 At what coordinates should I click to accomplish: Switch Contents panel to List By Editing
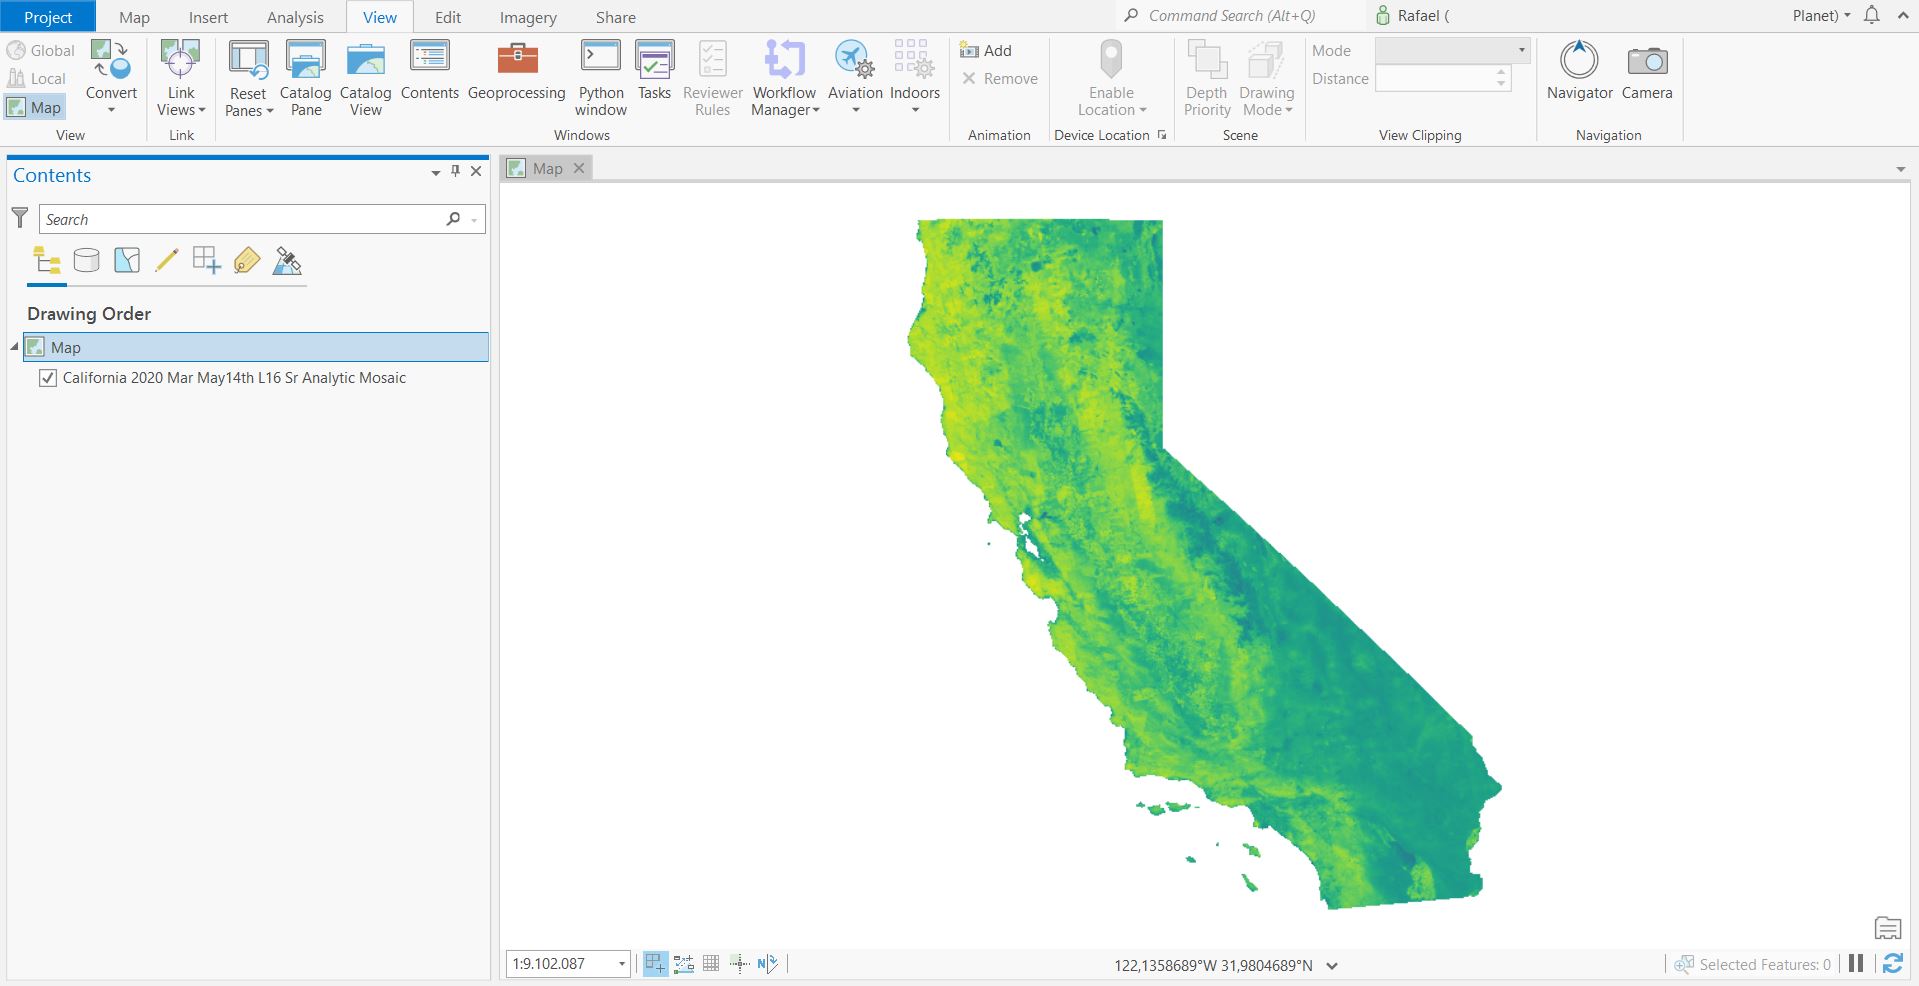coord(166,261)
